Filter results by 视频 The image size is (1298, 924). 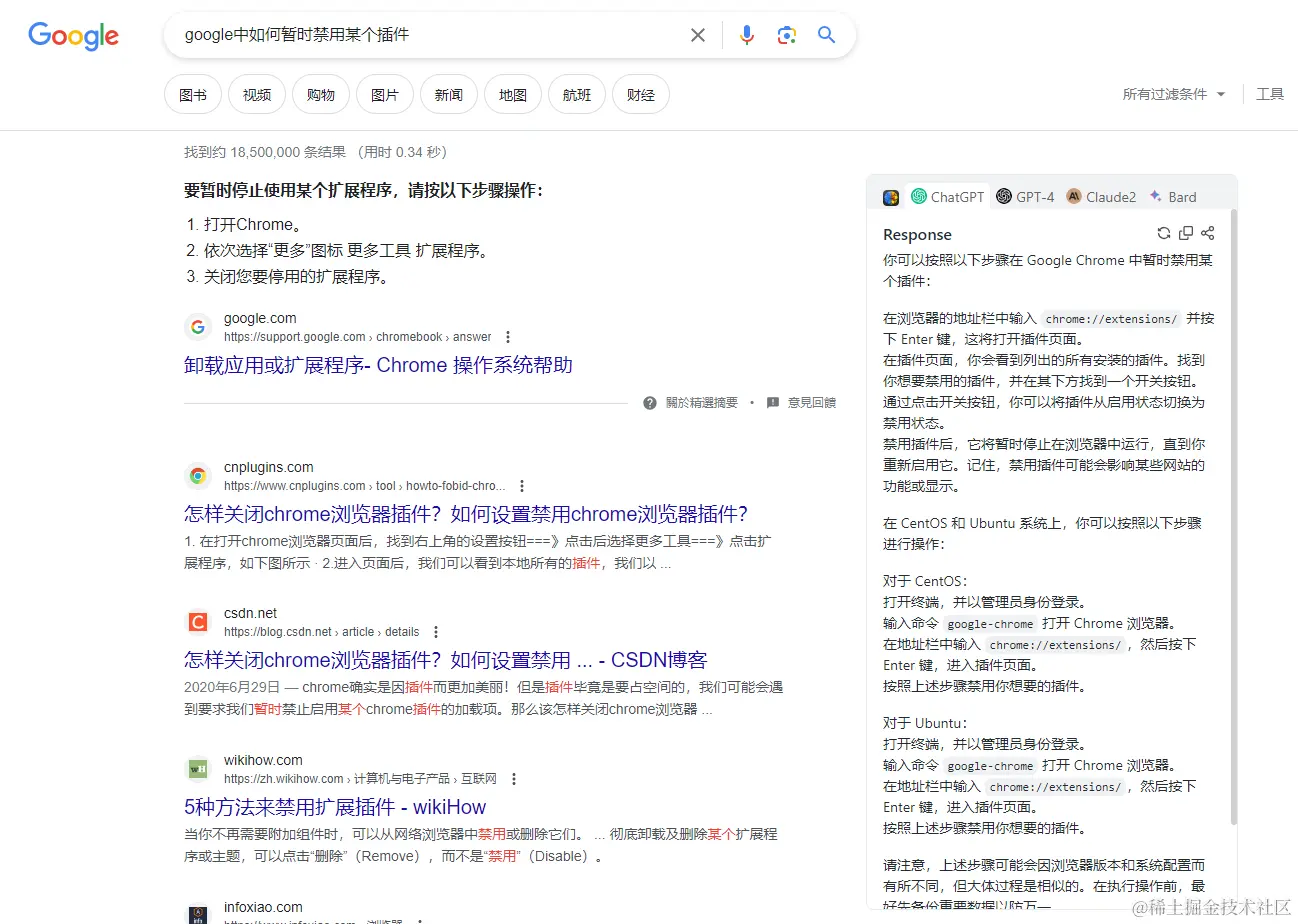pyautogui.click(x=257, y=95)
